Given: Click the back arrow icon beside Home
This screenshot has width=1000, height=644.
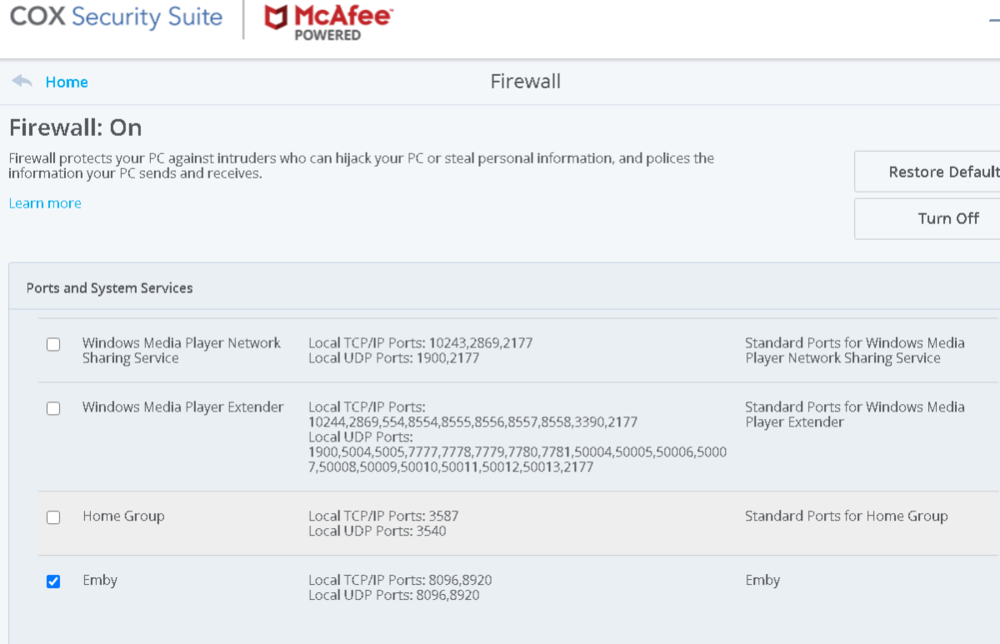Looking at the screenshot, I should click(22, 81).
